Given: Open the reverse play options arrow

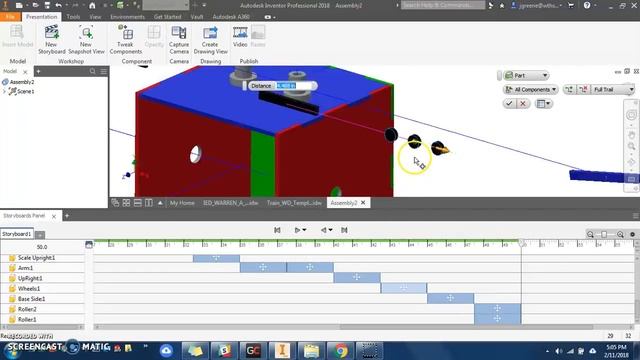Looking at the screenshot, I should pos(331,230).
